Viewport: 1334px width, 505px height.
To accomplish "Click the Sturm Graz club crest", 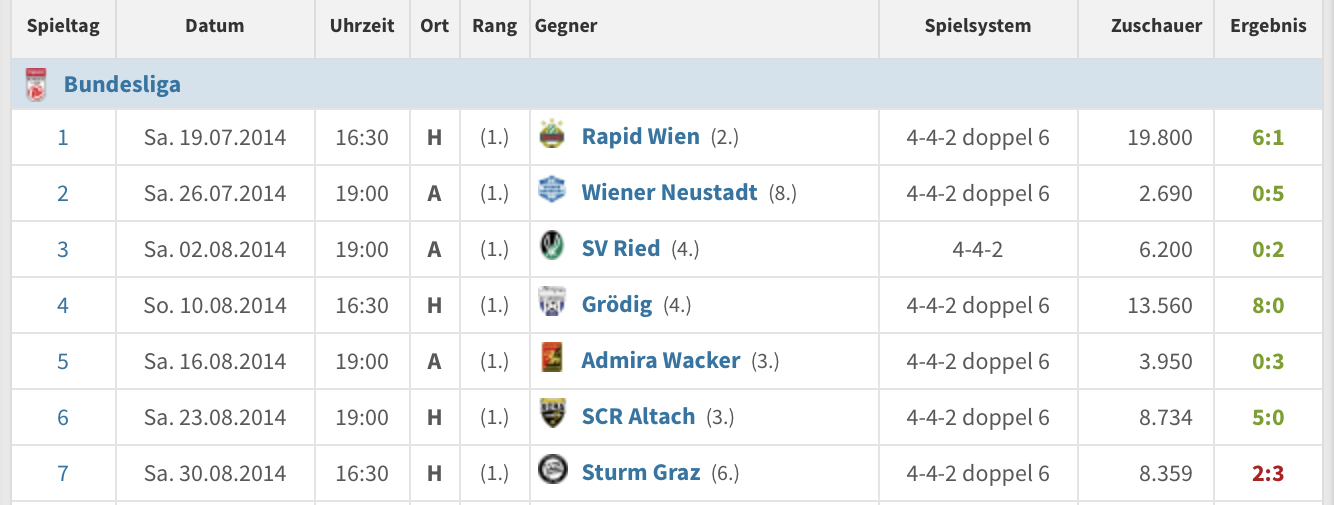I will [x=552, y=472].
